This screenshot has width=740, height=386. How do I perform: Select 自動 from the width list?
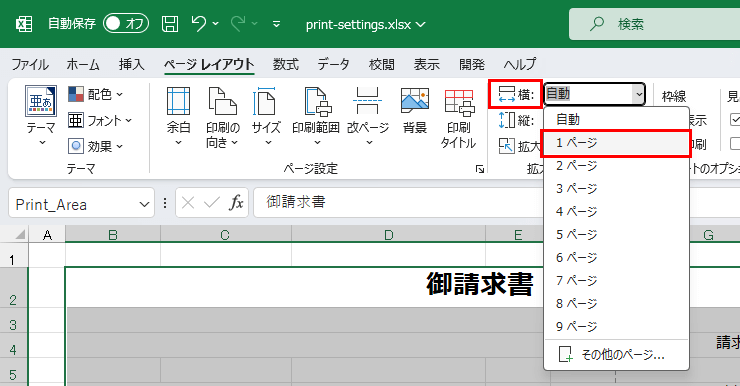(616, 119)
